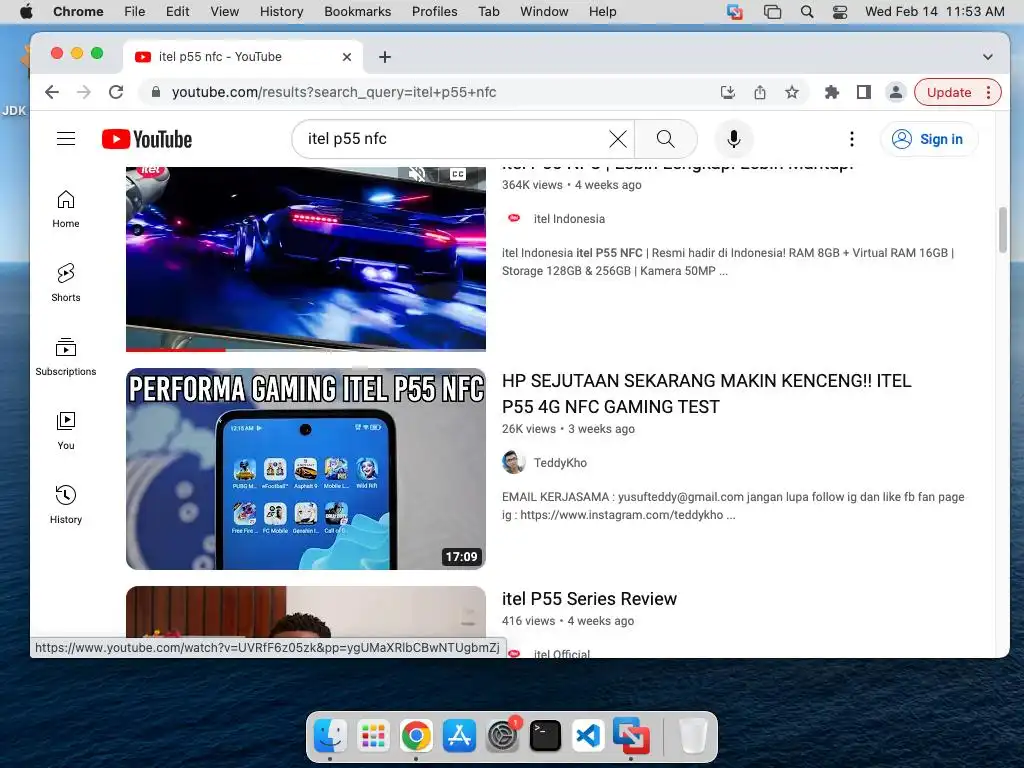Open YouTube settings three-dot menu
The image size is (1024, 768).
tap(852, 139)
